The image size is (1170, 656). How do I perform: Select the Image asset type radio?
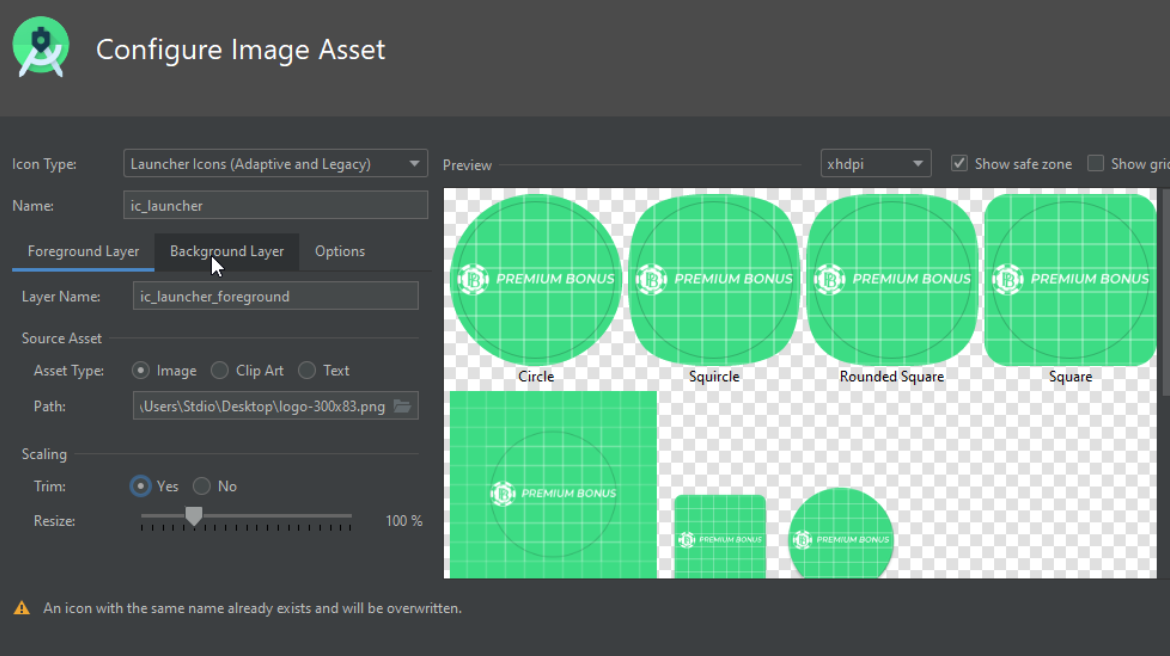point(140,370)
